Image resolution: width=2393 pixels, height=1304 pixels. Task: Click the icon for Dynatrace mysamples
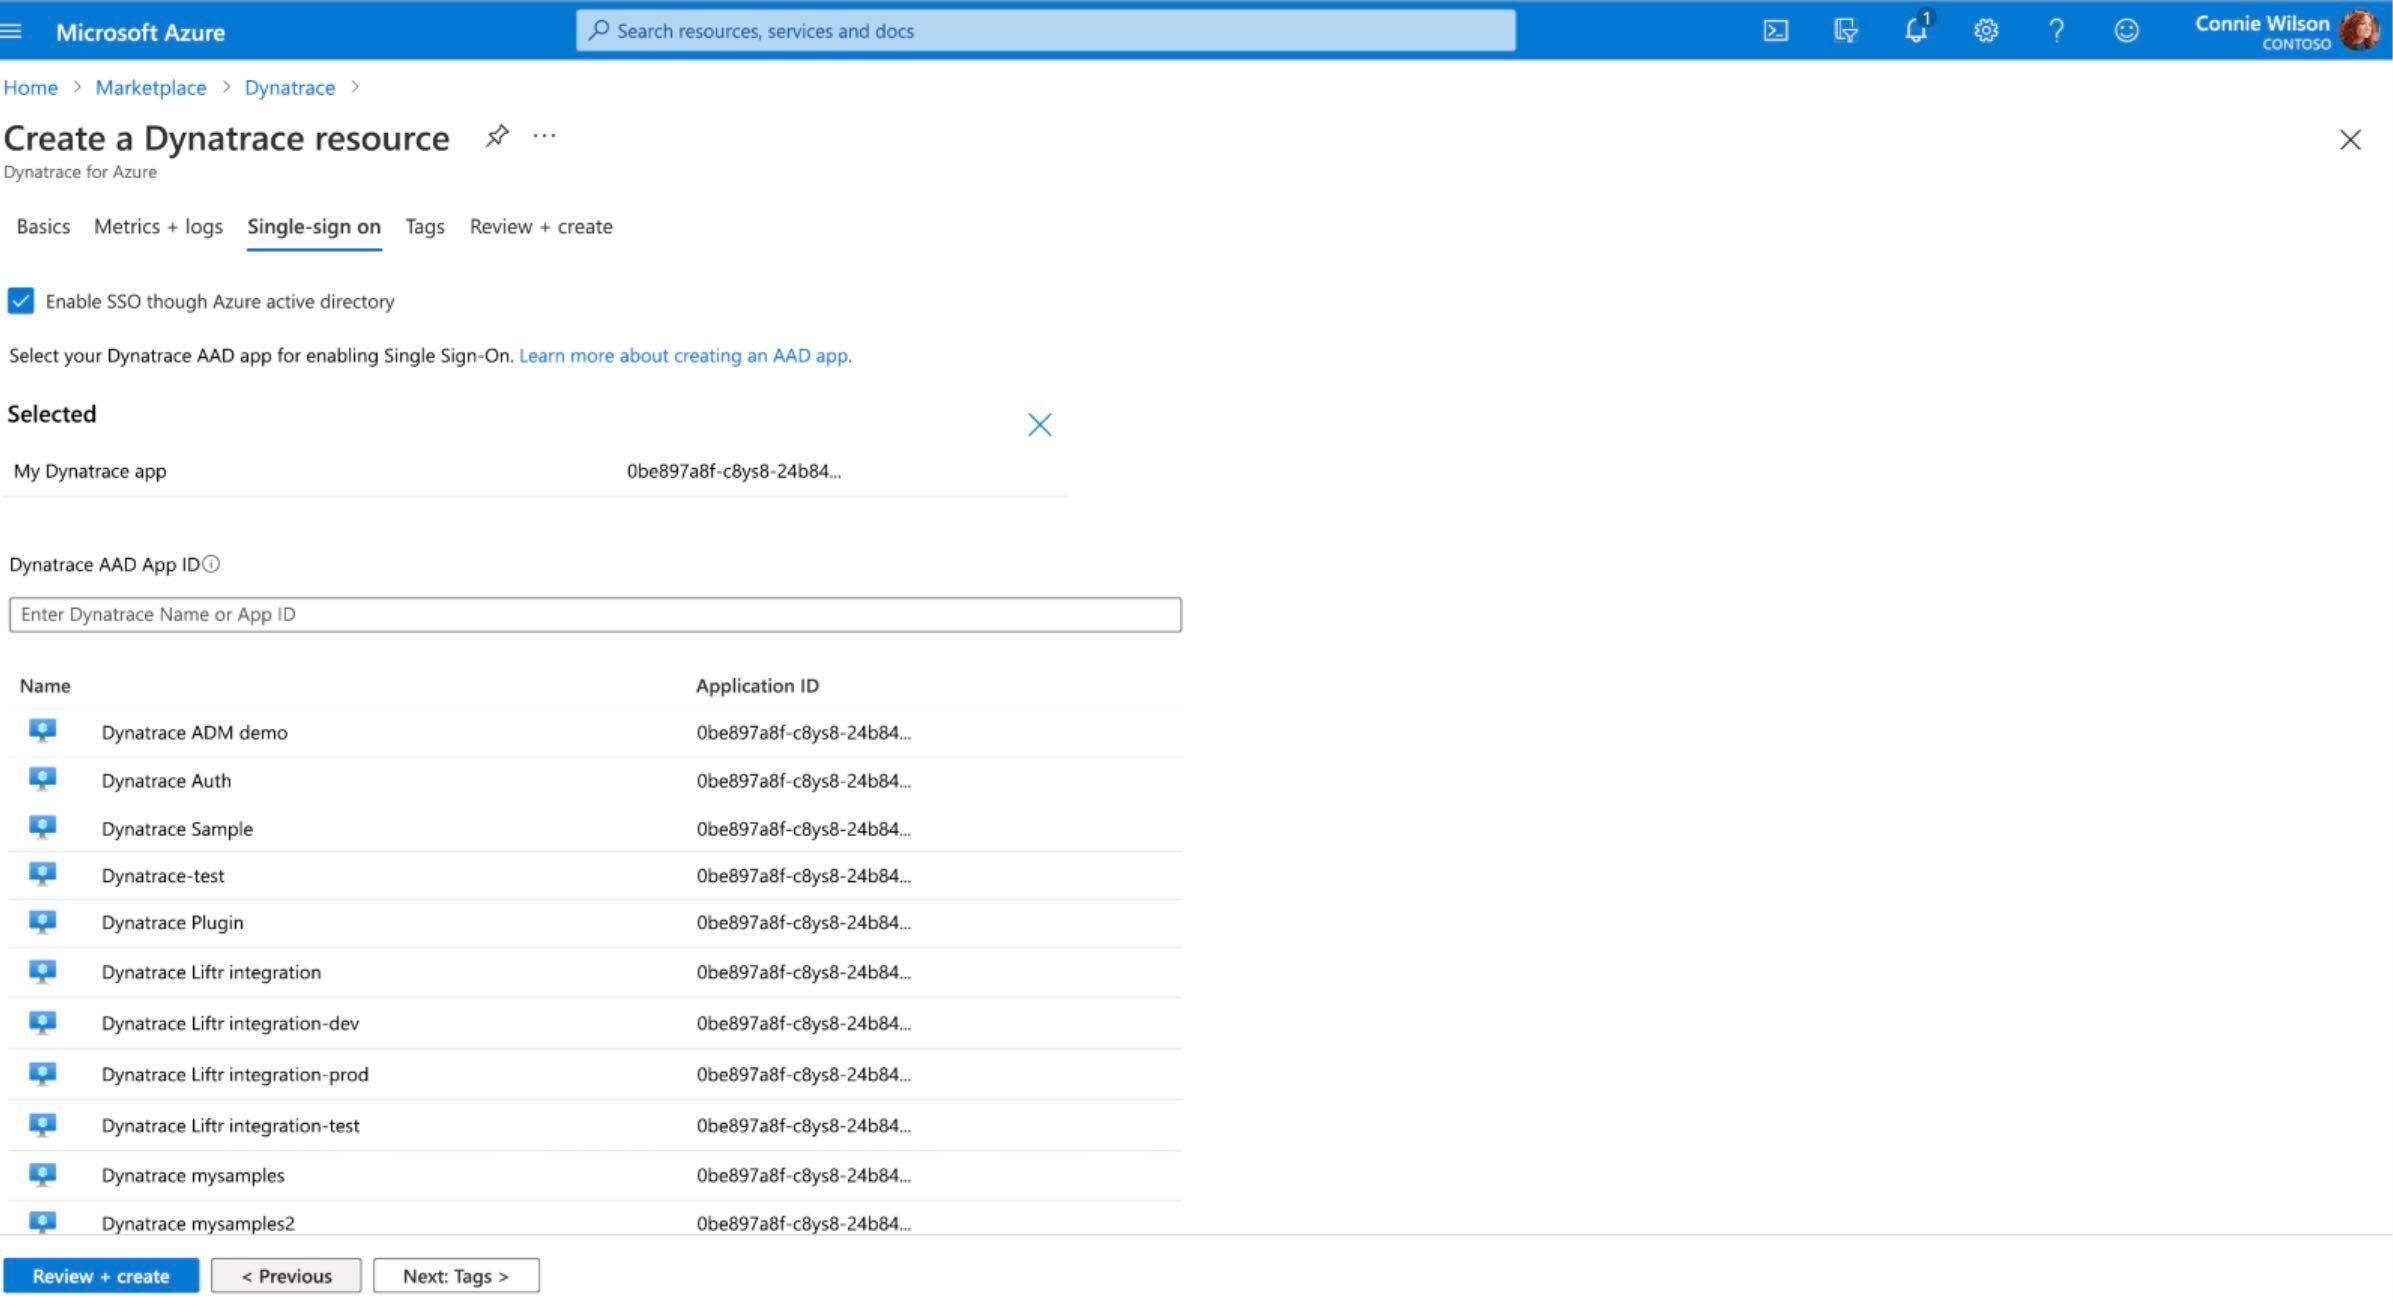coord(42,1174)
